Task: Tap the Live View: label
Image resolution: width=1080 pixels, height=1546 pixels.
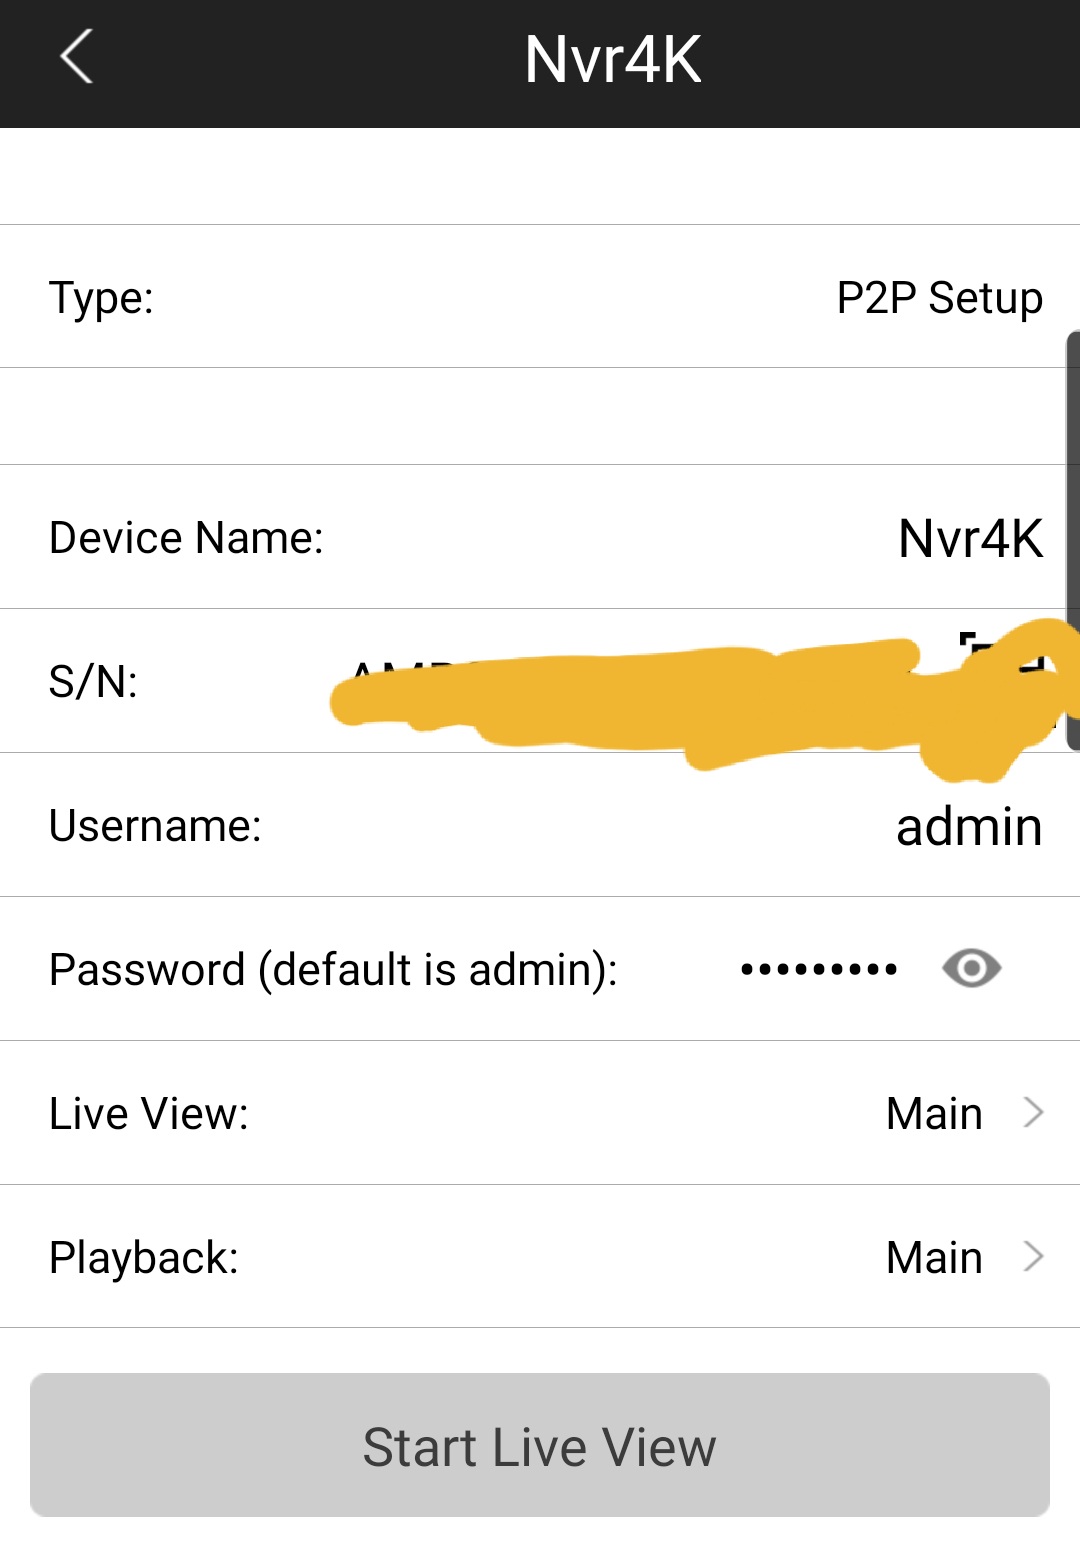Action: 149,1113
